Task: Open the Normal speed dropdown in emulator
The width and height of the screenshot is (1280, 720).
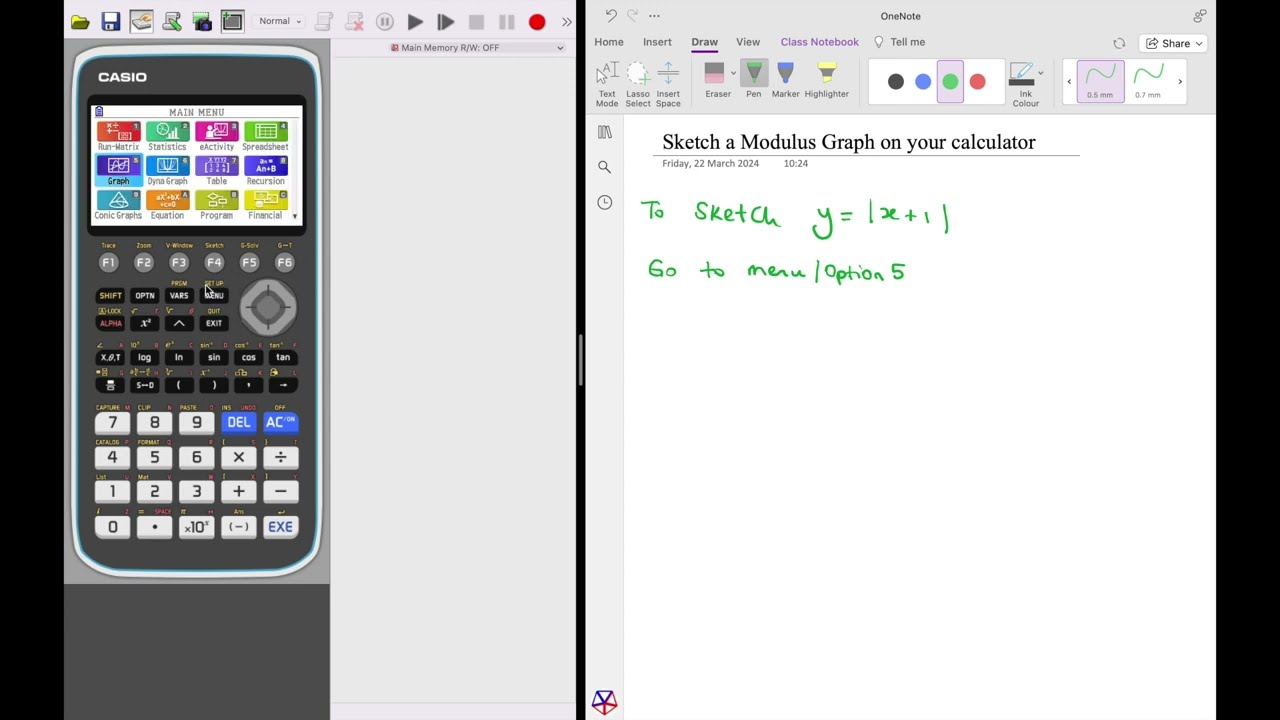Action: [x=279, y=21]
